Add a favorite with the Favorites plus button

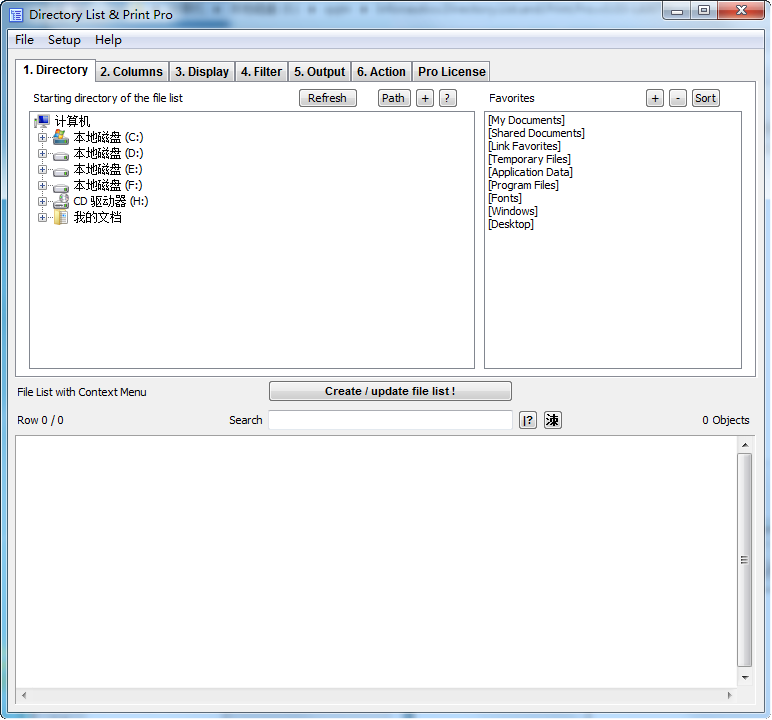(655, 98)
